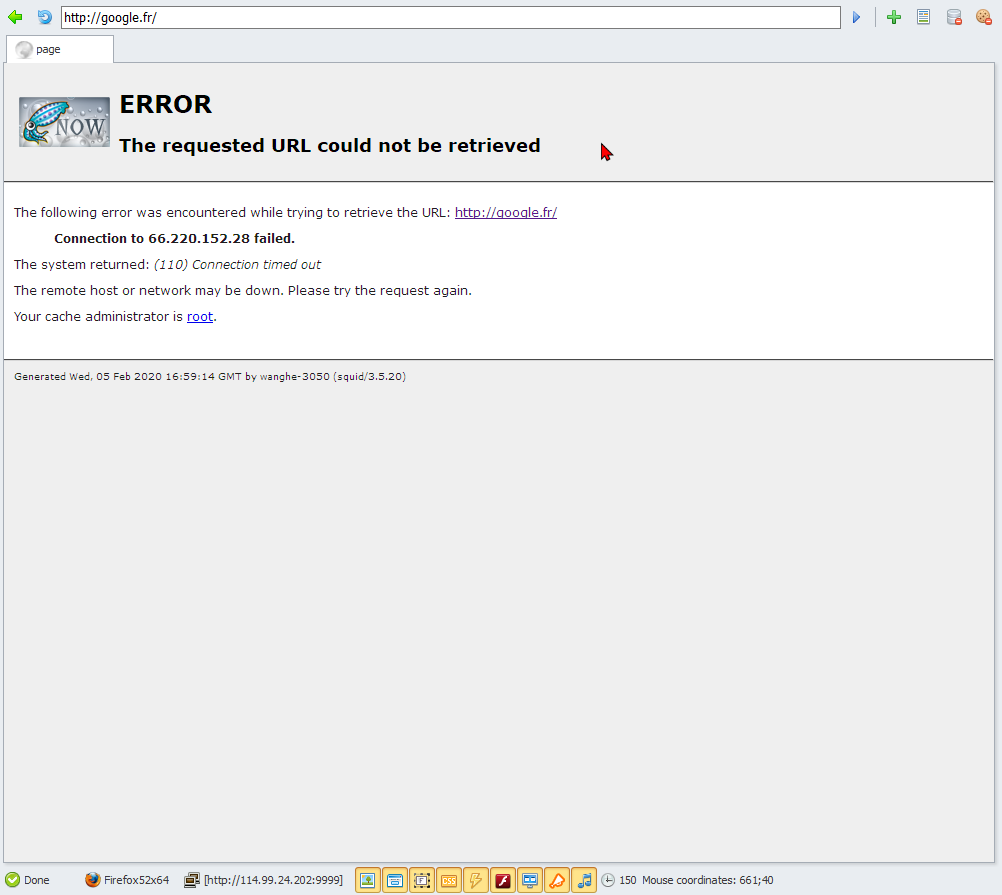
Task: Toggle Flash plugin in status bar
Action: click(x=503, y=880)
